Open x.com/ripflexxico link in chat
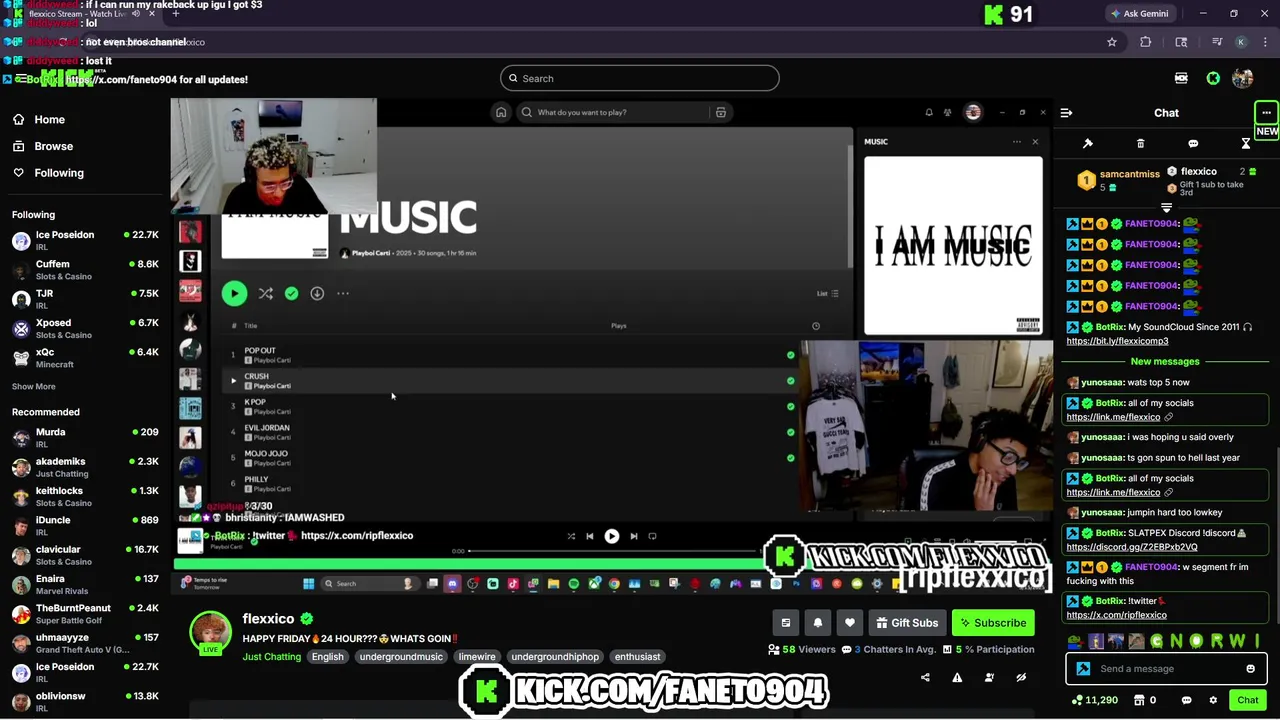This screenshot has height=720, width=1280. point(1116,615)
